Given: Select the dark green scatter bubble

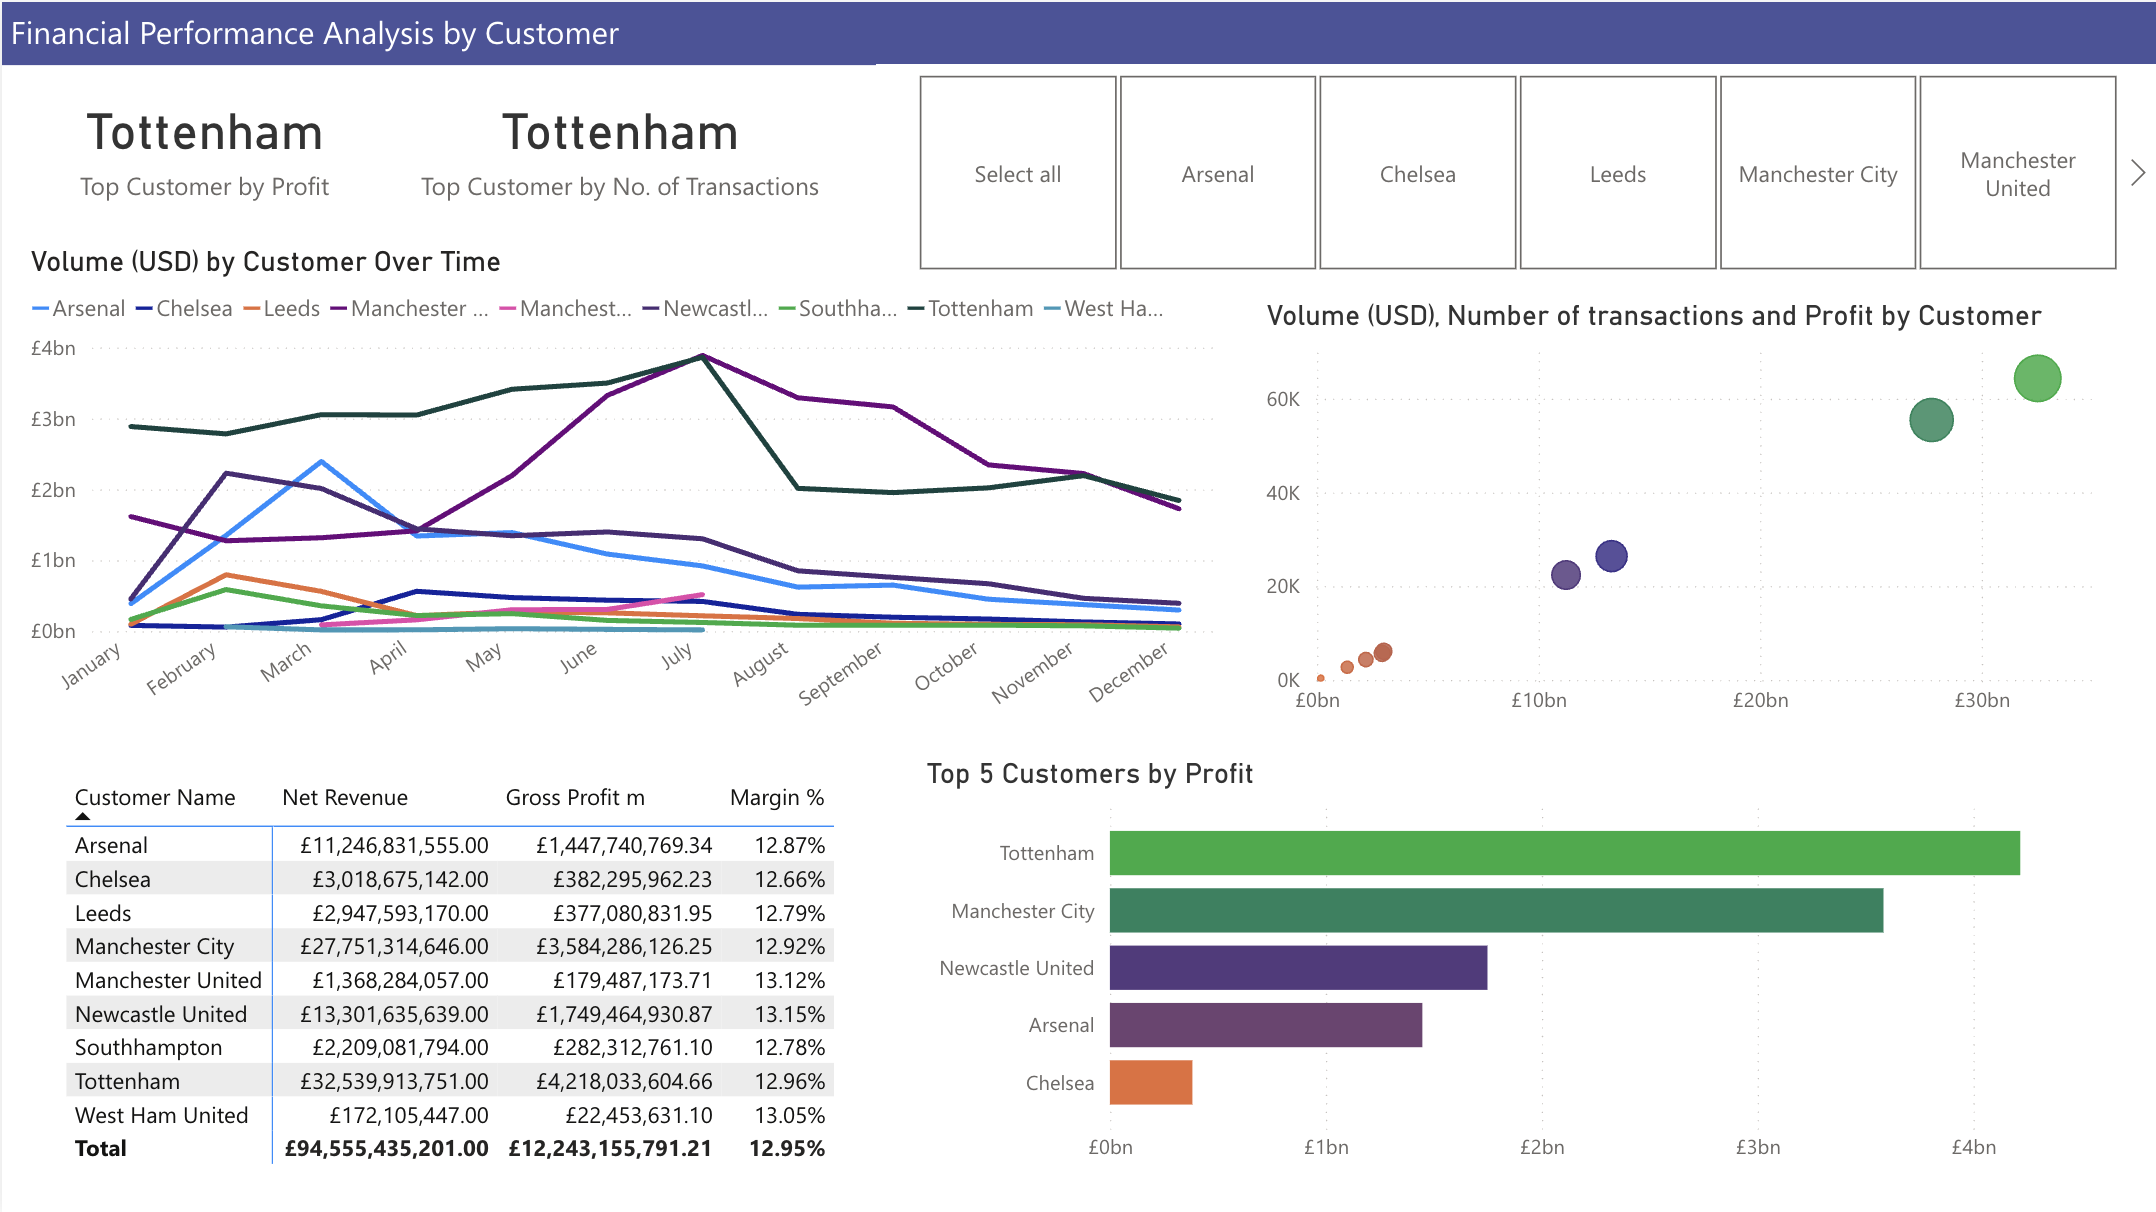Looking at the screenshot, I should [1930, 419].
